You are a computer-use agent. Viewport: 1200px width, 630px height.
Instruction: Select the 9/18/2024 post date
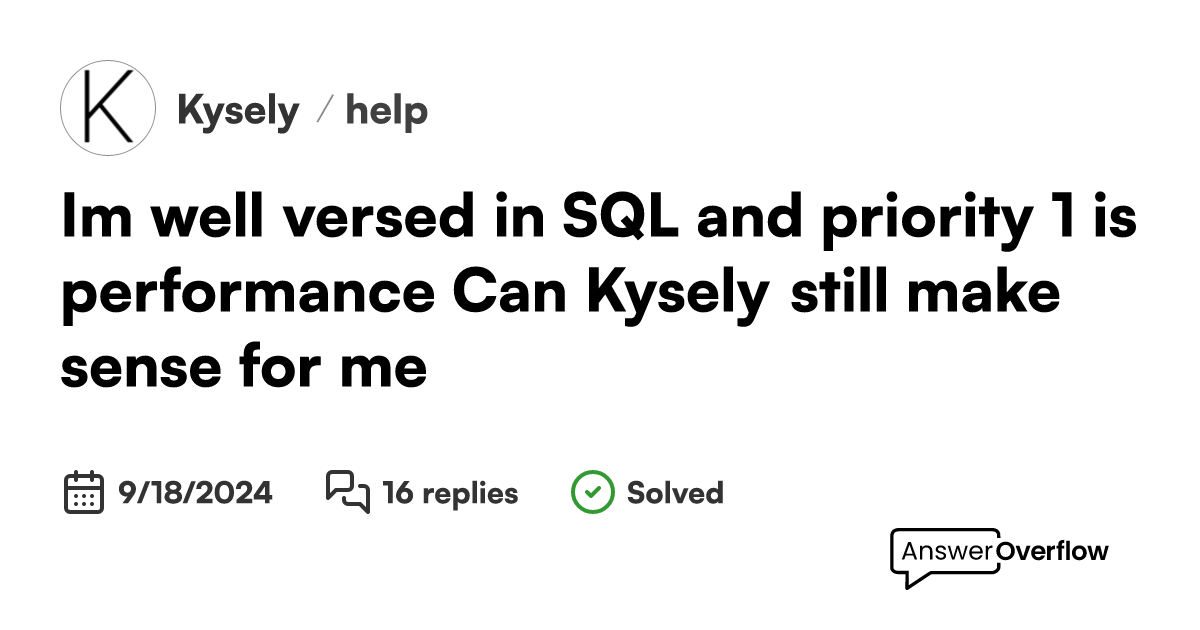coord(195,493)
